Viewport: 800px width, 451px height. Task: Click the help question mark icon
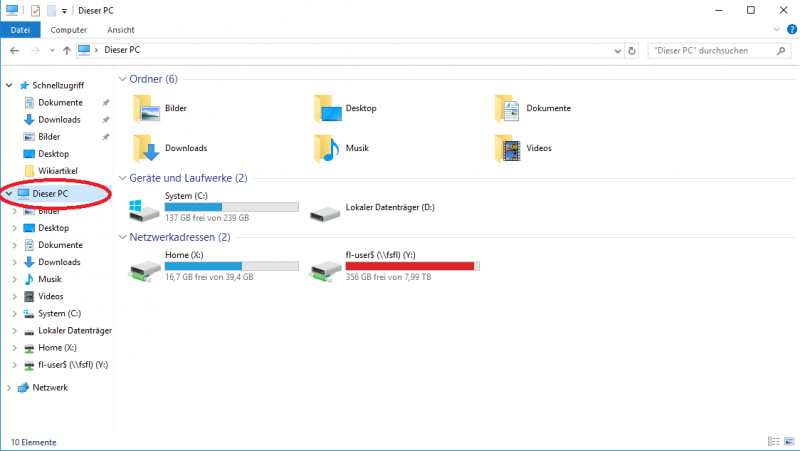(789, 30)
